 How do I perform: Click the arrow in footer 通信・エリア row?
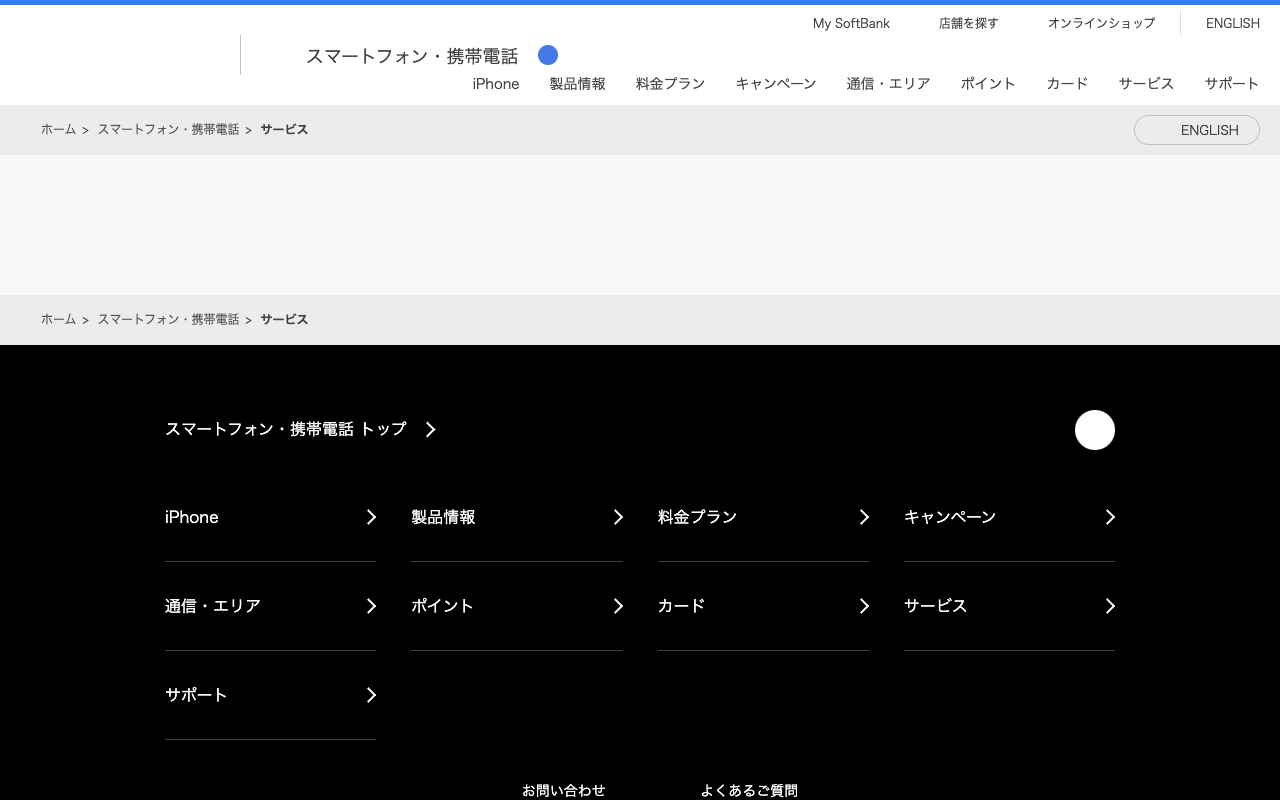click(371, 606)
